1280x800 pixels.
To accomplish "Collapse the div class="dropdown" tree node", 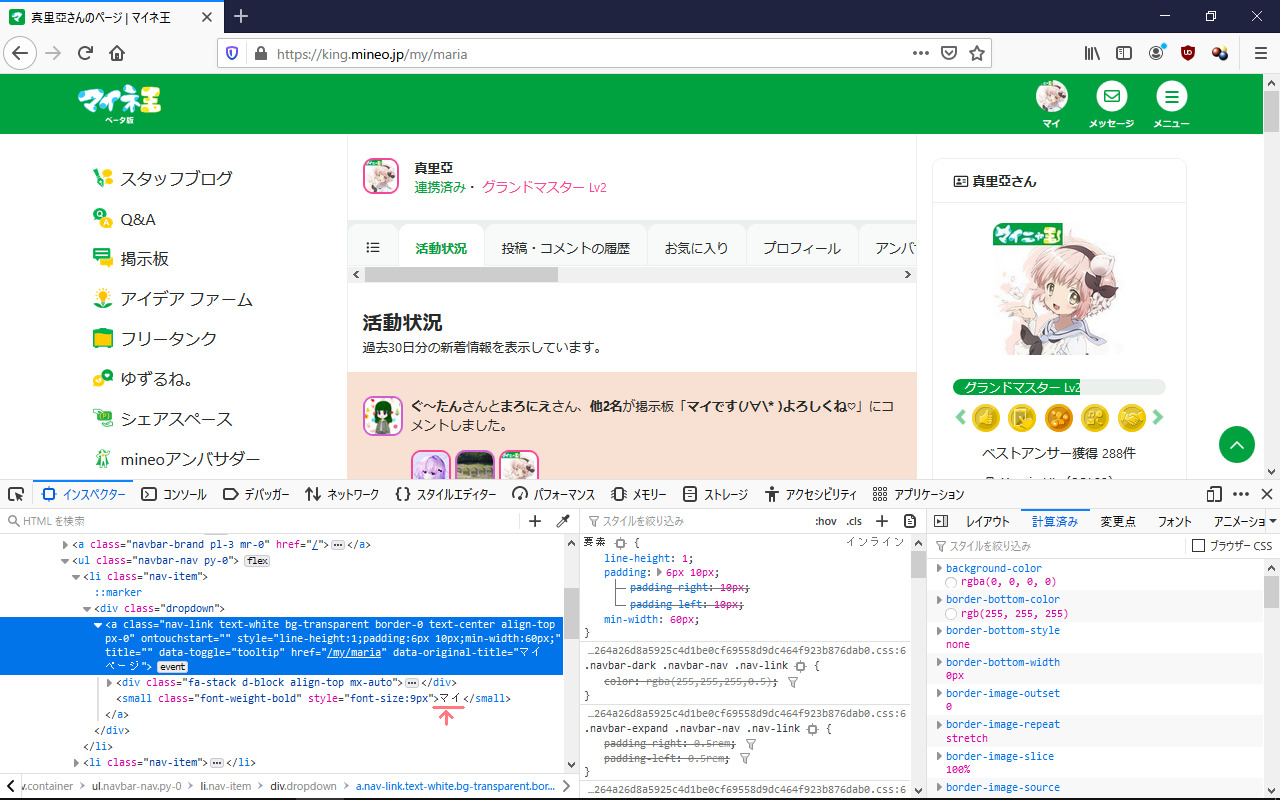I will [x=87, y=608].
